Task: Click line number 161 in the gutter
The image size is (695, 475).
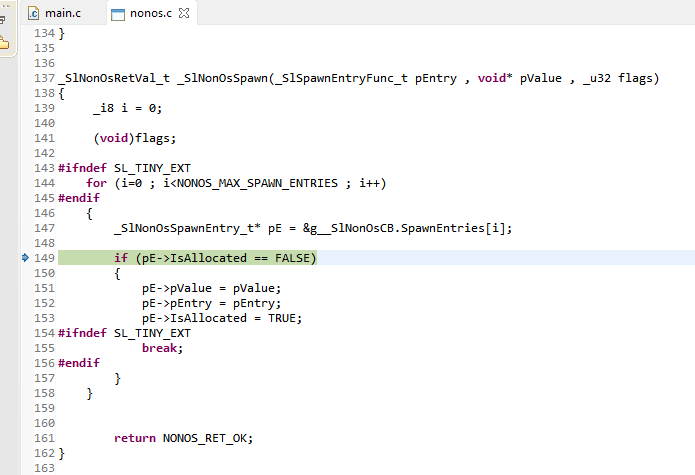Action: (x=44, y=438)
